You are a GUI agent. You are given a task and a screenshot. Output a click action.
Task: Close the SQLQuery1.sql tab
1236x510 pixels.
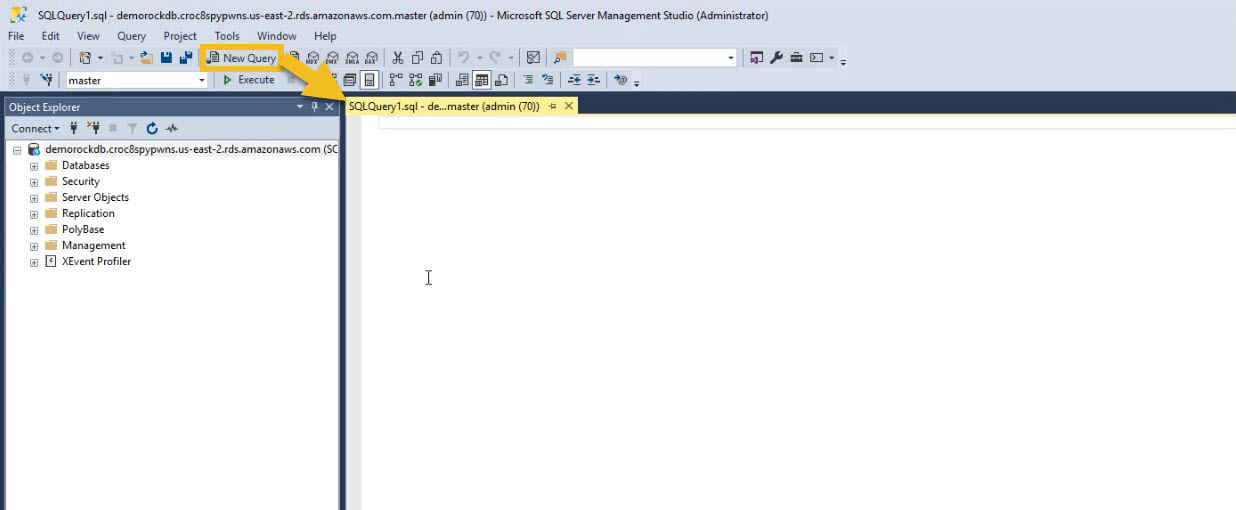pyautogui.click(x=569, y=106)
